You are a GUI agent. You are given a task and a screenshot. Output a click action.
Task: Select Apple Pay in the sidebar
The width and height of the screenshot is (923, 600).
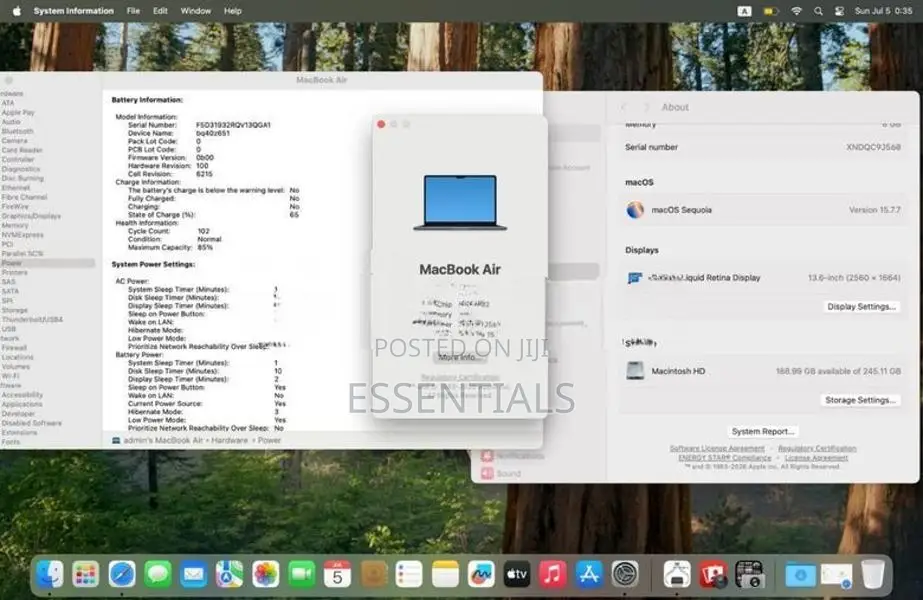click(18, 112)
